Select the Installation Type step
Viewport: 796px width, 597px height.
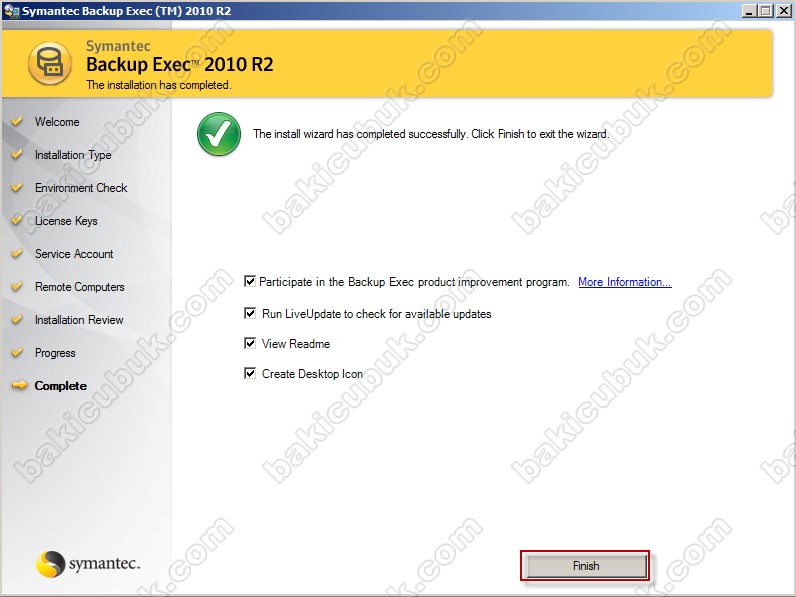73,155
